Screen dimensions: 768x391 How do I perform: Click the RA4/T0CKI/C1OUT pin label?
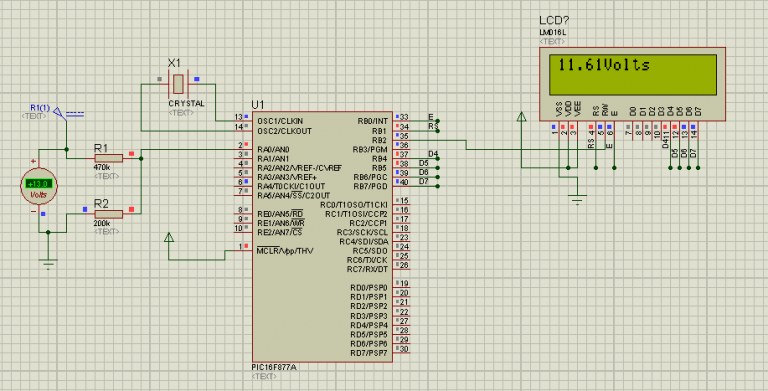point(291,186)
